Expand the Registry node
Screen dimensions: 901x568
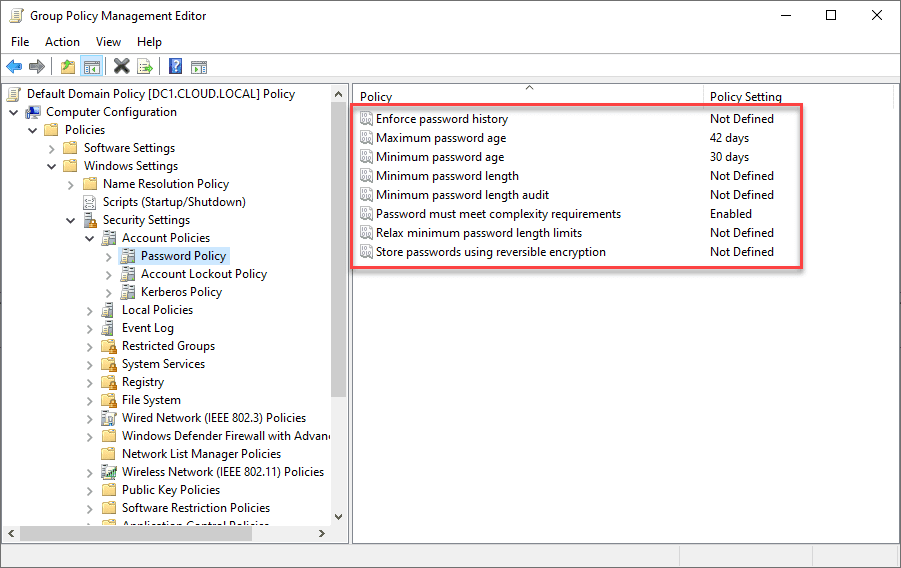click(x=90, y=383)
